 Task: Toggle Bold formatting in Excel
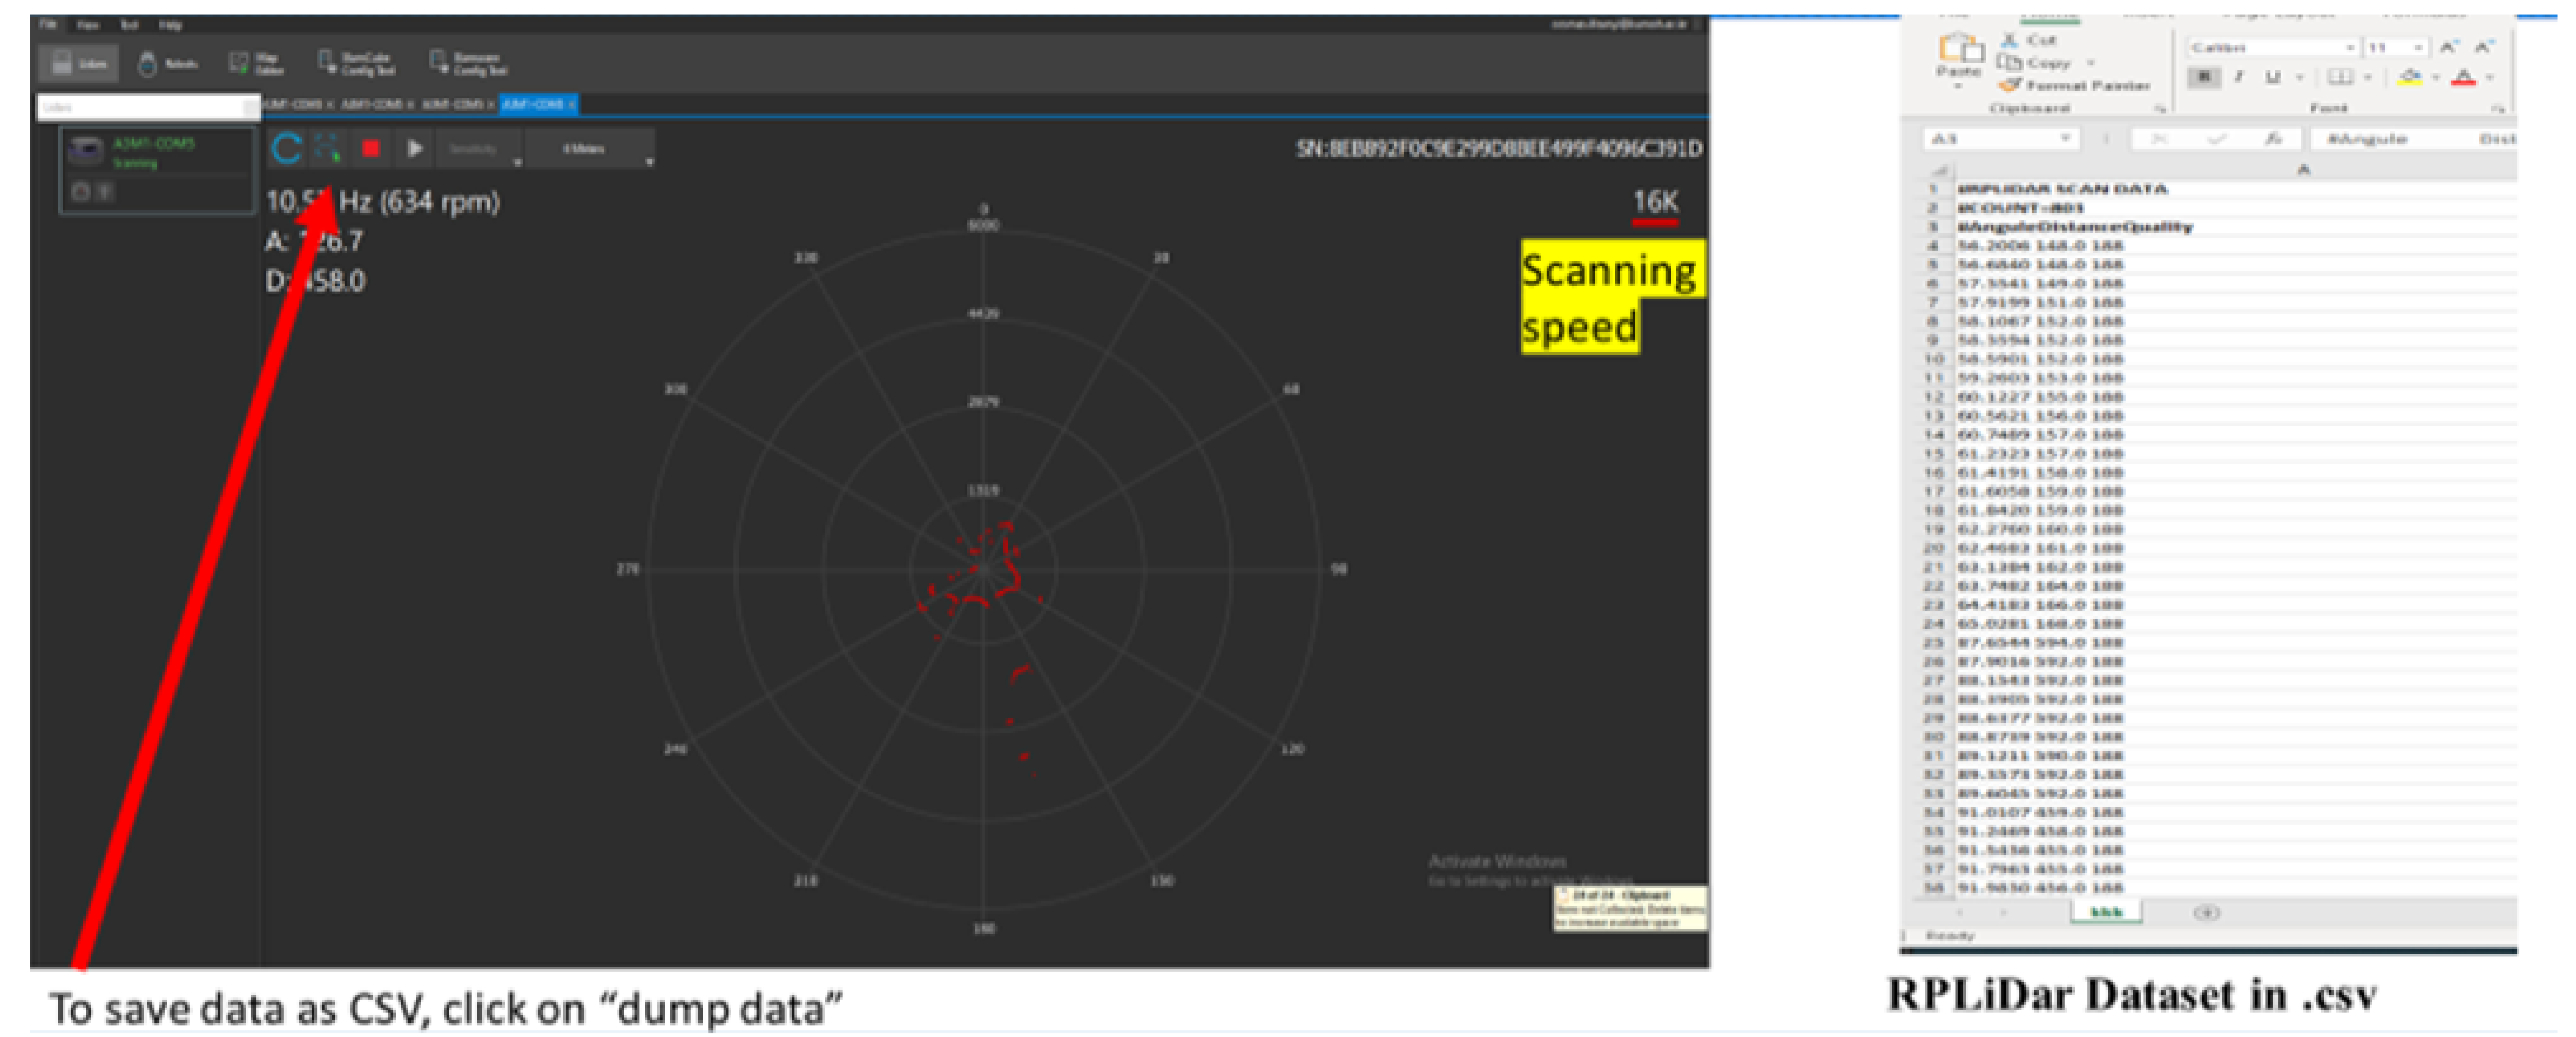(x=2204, y=77)
